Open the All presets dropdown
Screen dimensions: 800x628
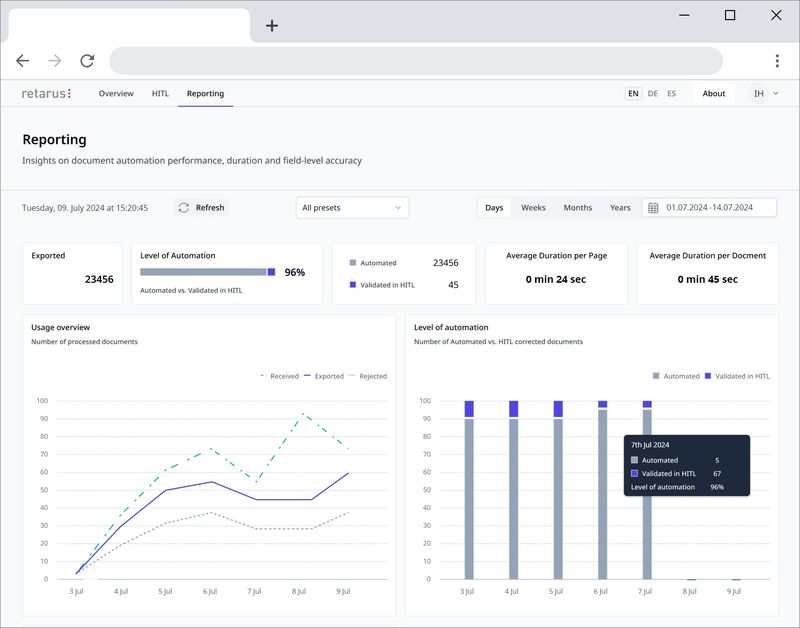pyautogui.click(x=352, y=208)
